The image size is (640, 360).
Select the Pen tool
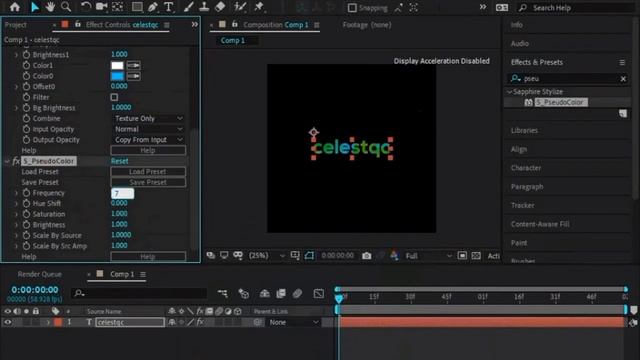[153, 7]
